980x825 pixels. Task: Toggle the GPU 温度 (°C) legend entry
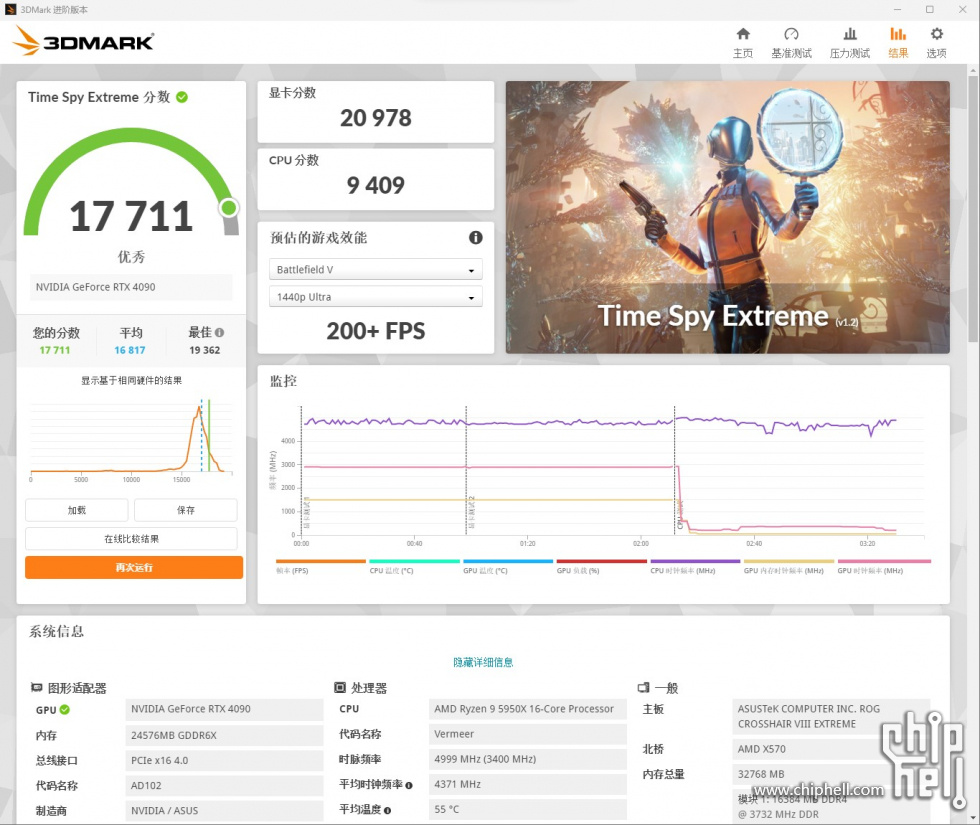[508, 566]
